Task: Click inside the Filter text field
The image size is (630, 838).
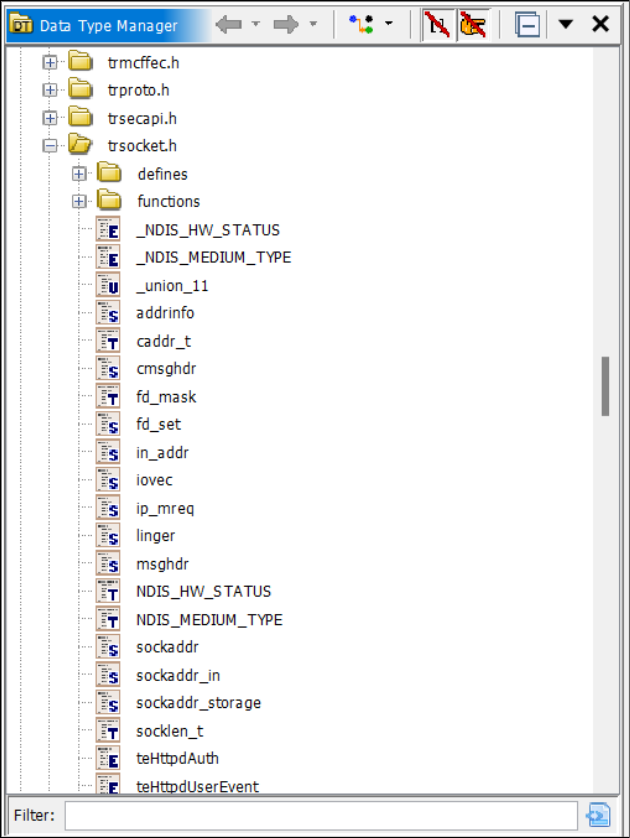Action: tap(320, 815)
